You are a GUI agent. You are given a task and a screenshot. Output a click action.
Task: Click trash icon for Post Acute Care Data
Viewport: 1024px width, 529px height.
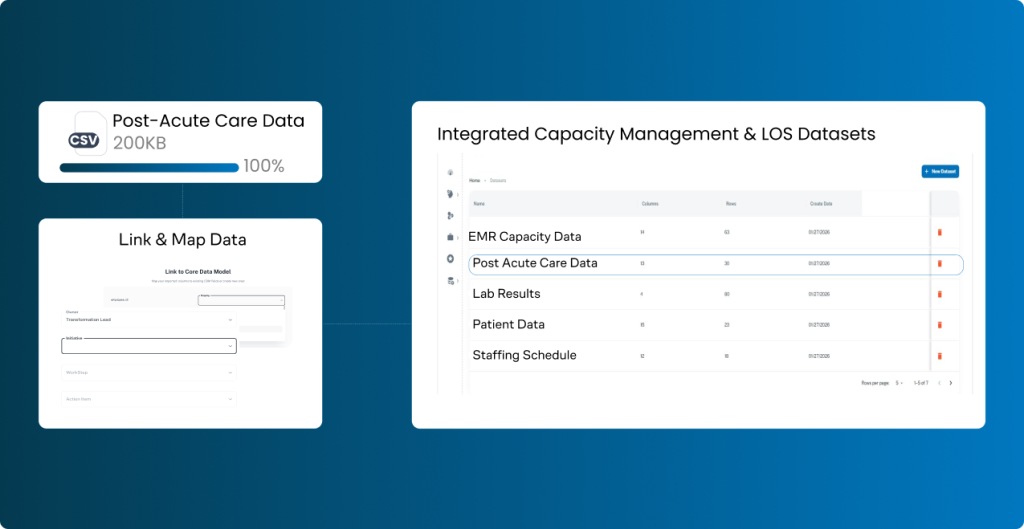tap(939, 264)
